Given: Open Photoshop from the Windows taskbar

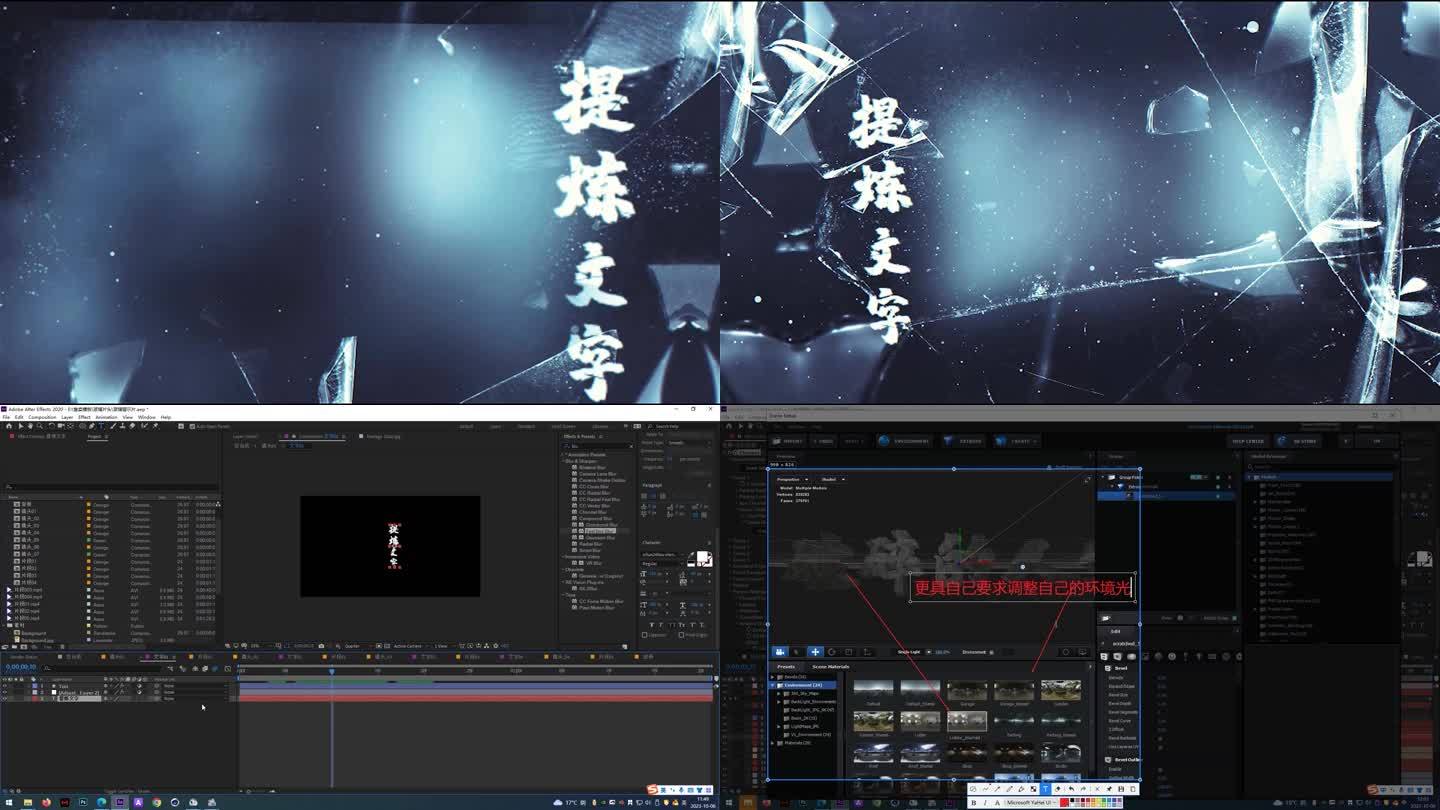Looking at the screenshot, I should point(83,802).
